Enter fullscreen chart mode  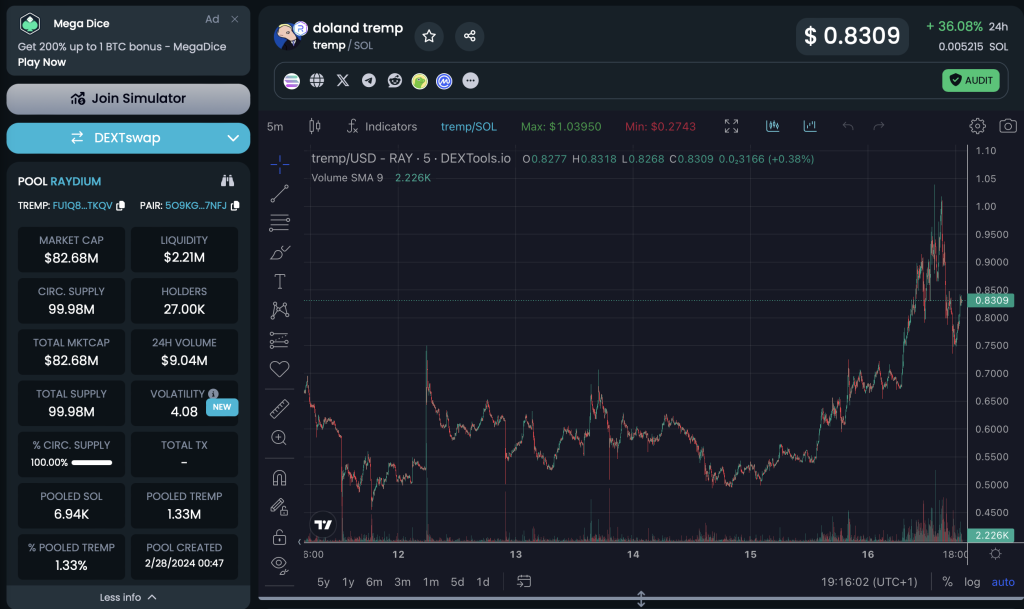731,126
